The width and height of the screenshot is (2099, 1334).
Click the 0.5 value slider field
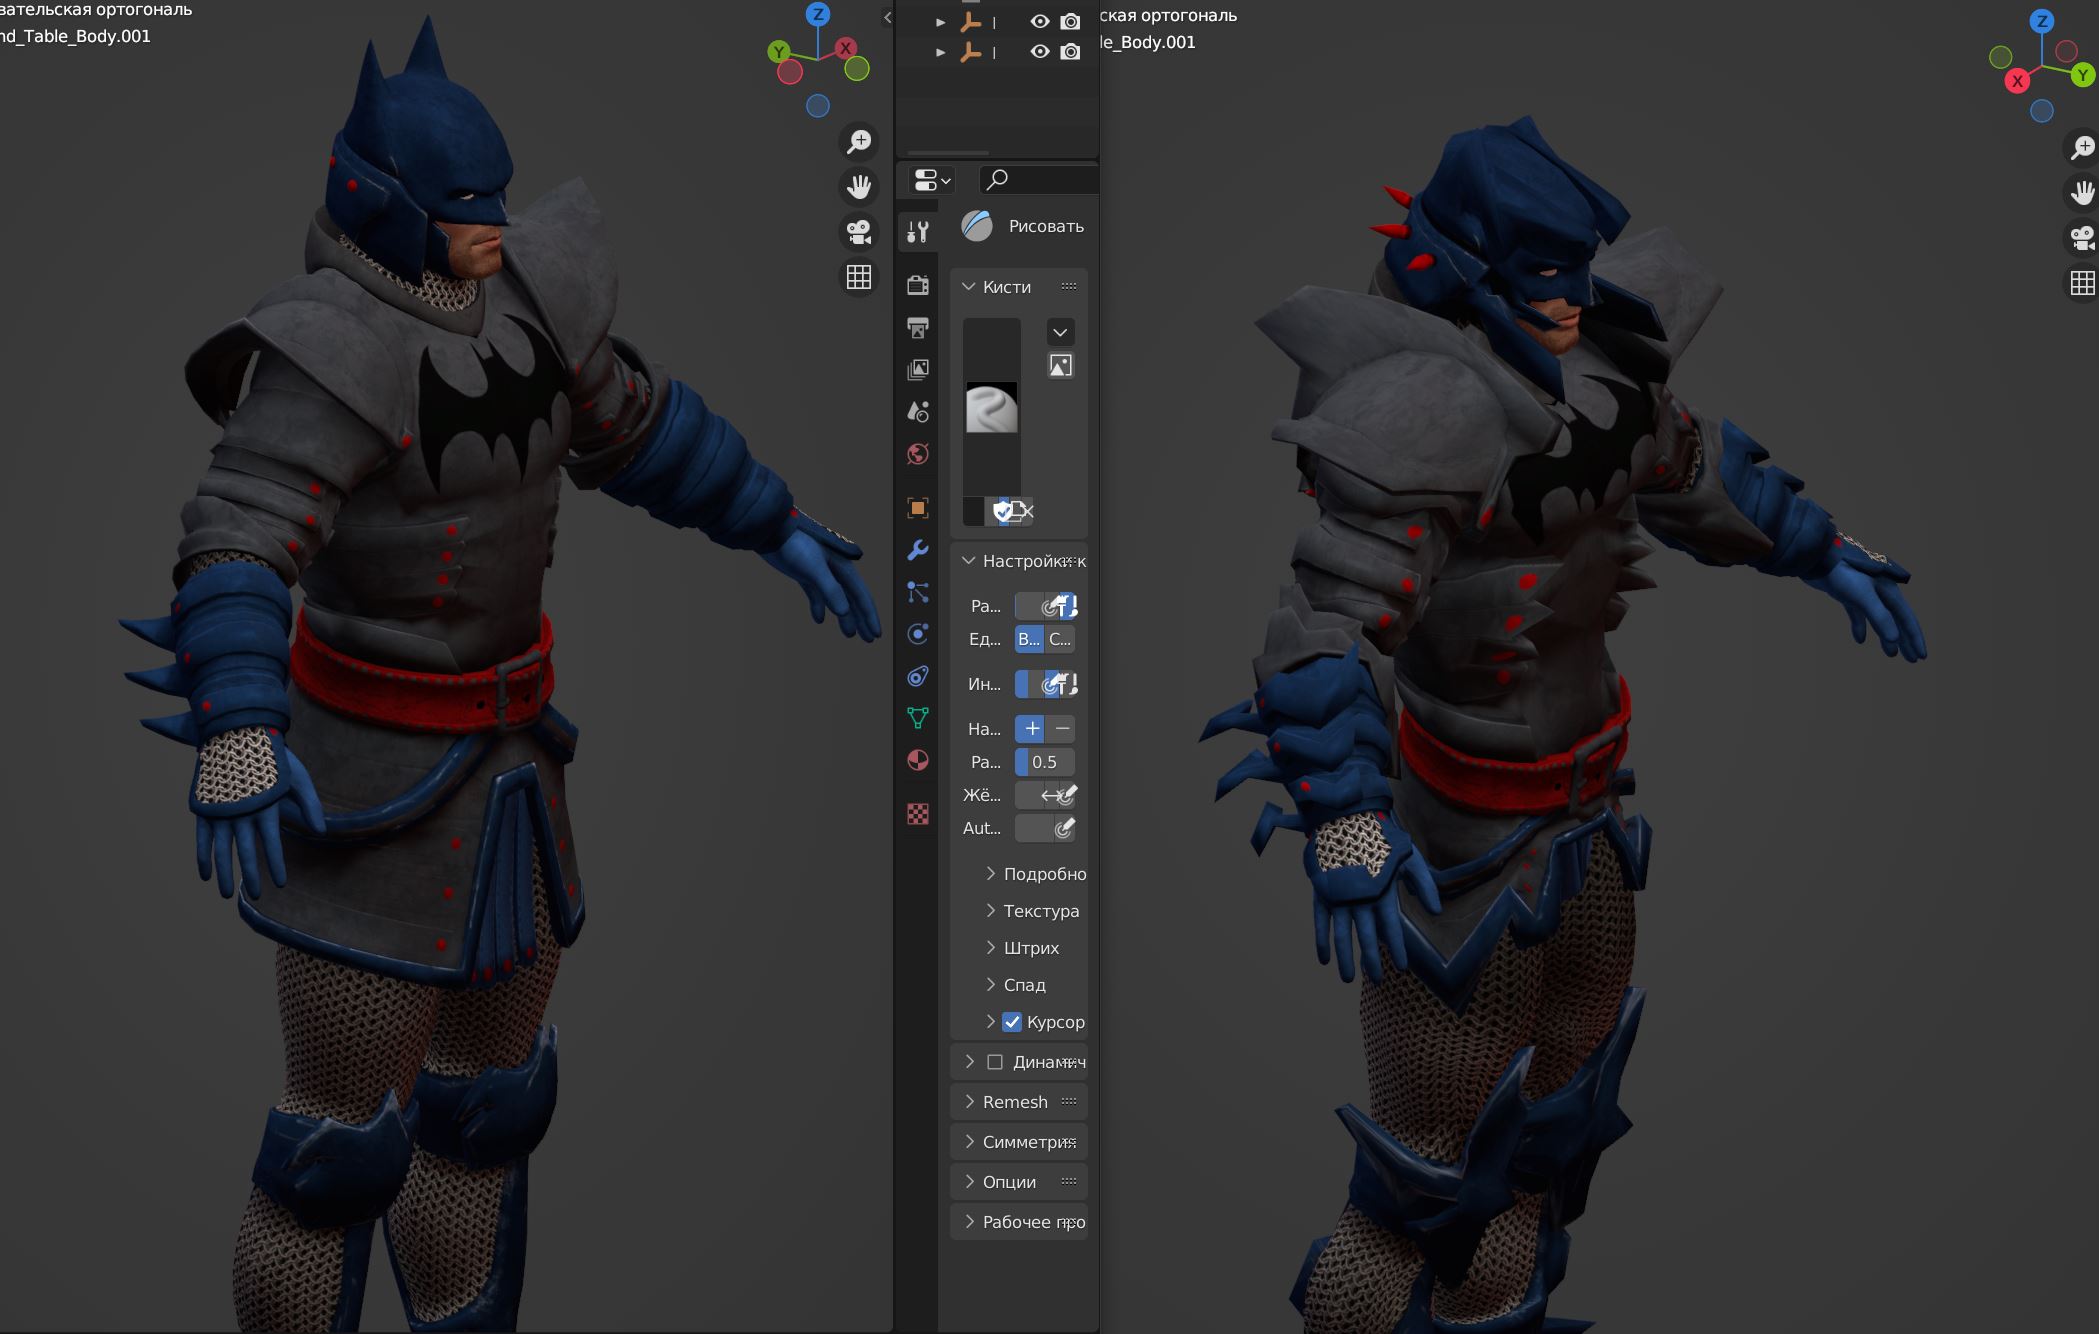pyautogui.click(x=1045, y=762)
